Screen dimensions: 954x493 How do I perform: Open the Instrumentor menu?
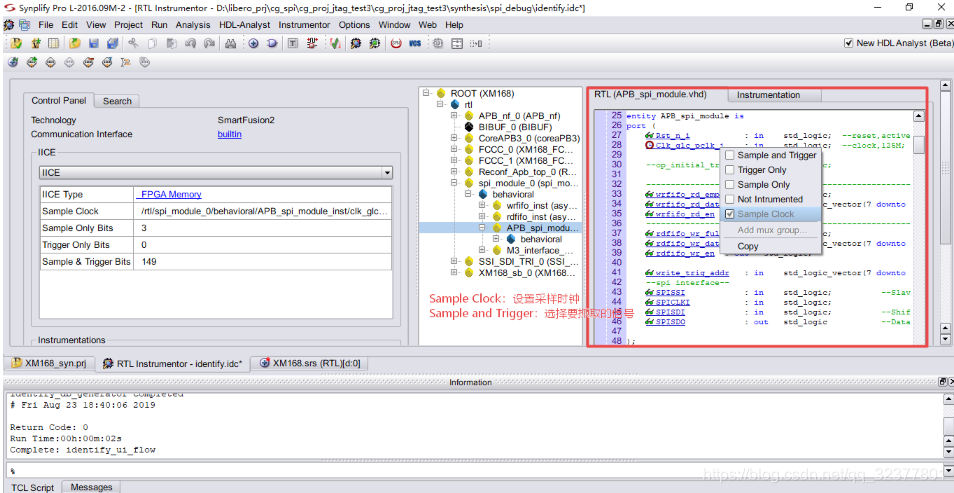[x=304, y=25]
